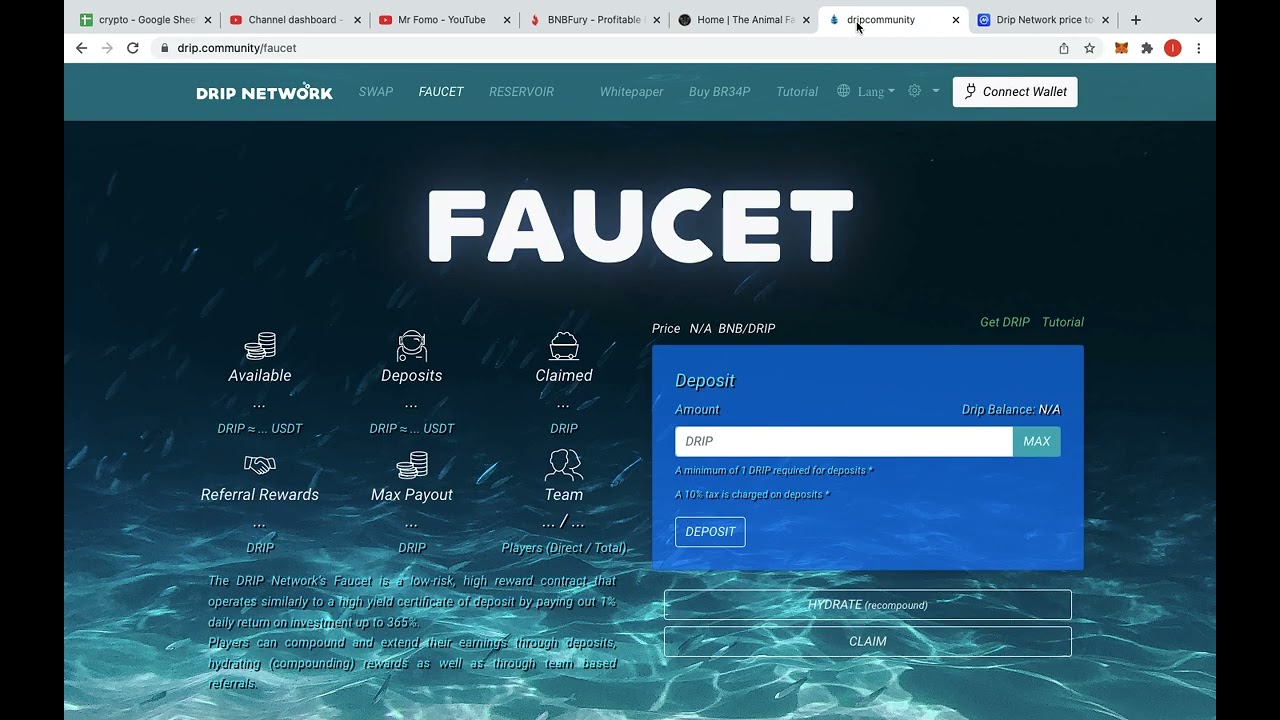Go back with browser back arrow
1280x720 pixels.
click(82, 48)
